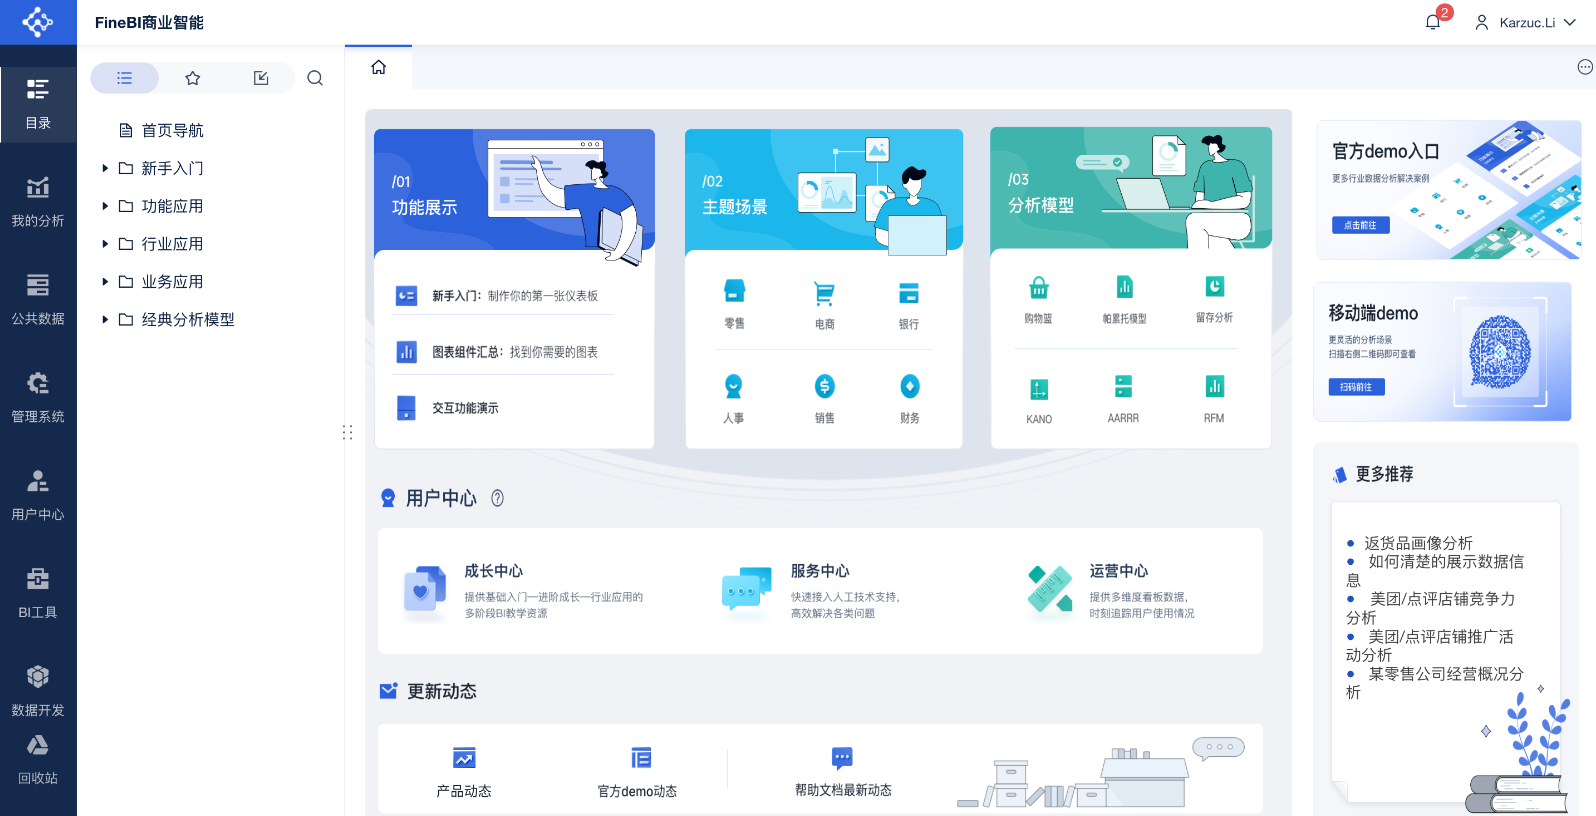The image size is (1596, 816).
Task: Open the 运营中心 card
Action: [x=1111, y=591]
